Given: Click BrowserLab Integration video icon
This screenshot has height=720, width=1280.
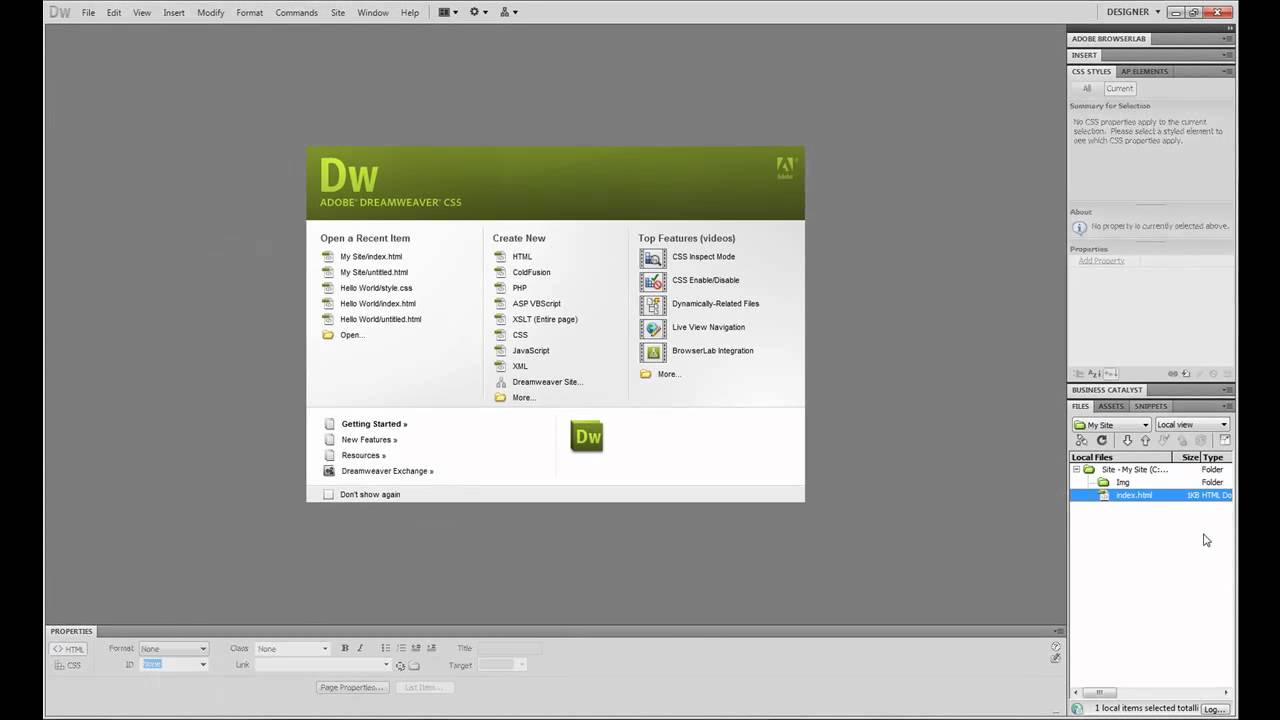Looking at the screenshot, I should (x=653, y=351).
